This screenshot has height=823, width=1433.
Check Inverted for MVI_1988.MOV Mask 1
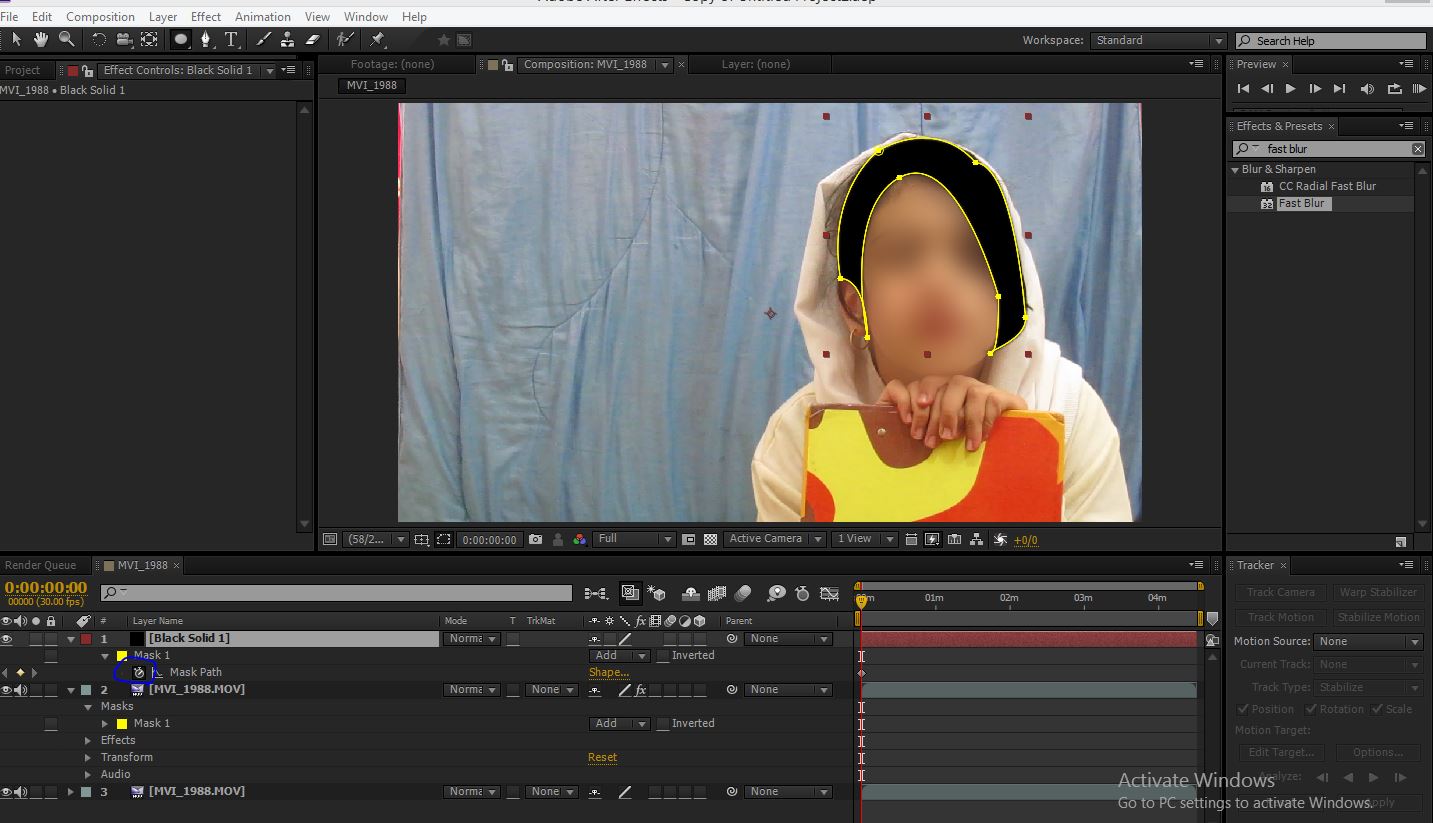(x=662, y=724)
